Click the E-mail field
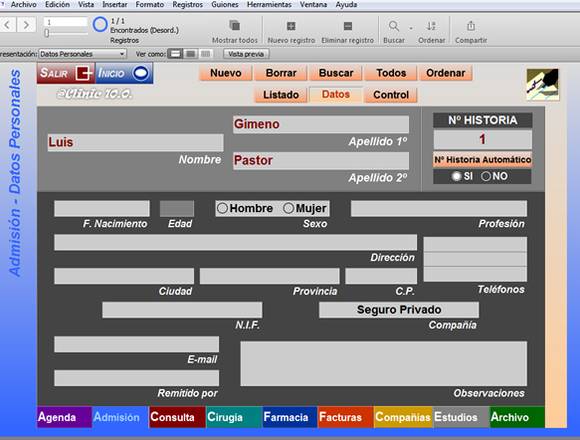Screen dimensions: 580x440 [x=136, y=344]
